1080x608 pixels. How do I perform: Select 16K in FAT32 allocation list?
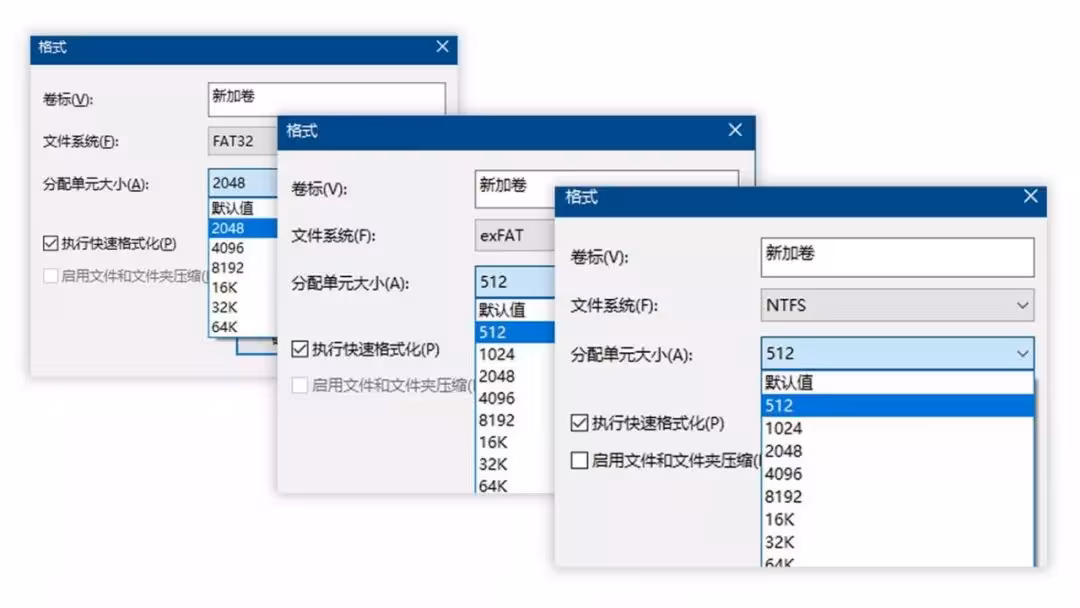point(243,287)
